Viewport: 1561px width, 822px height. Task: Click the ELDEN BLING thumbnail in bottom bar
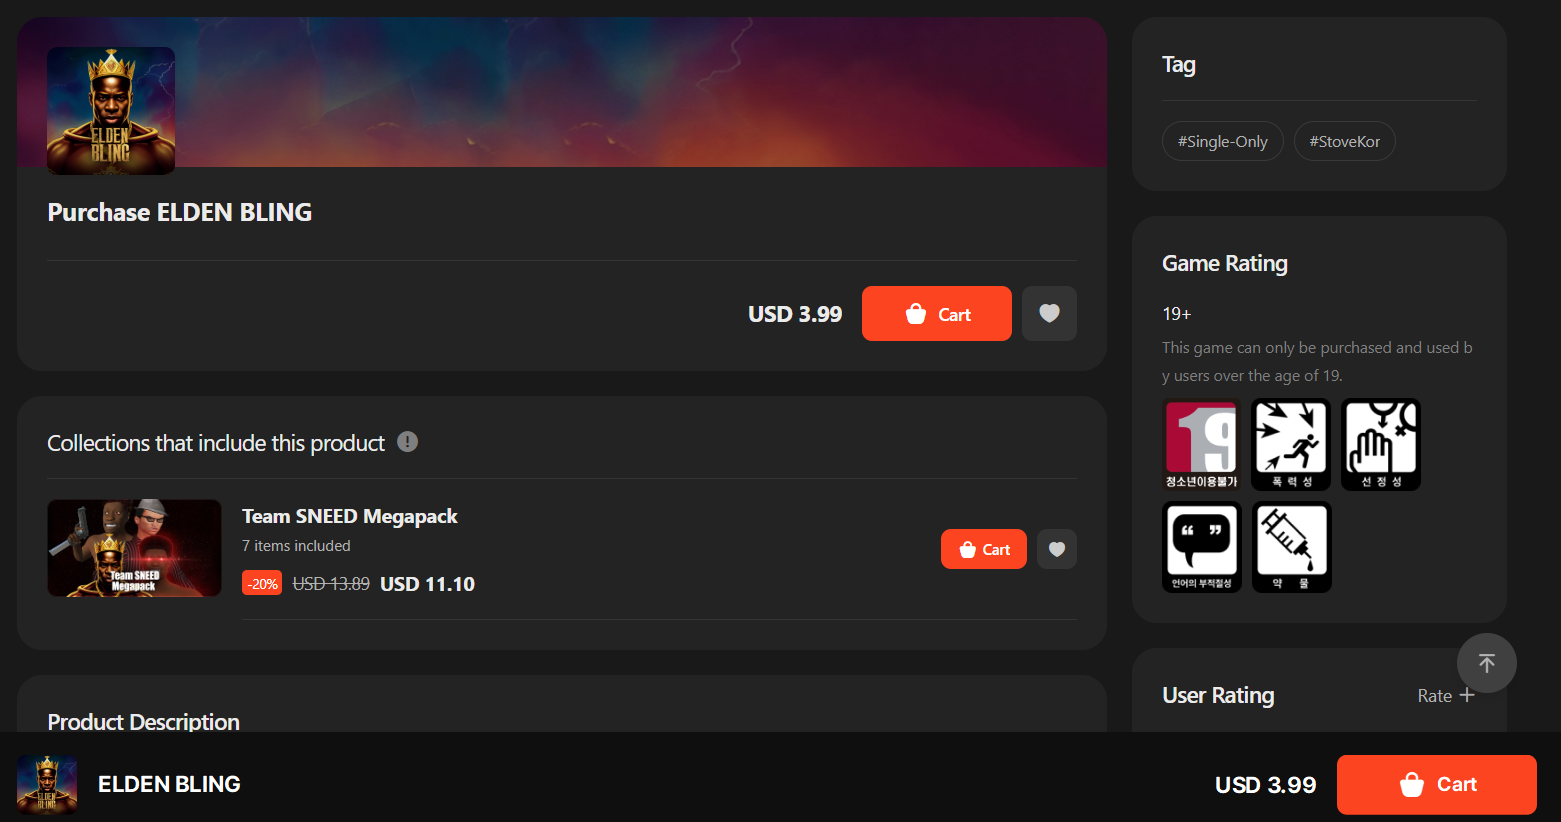[47, 785]
